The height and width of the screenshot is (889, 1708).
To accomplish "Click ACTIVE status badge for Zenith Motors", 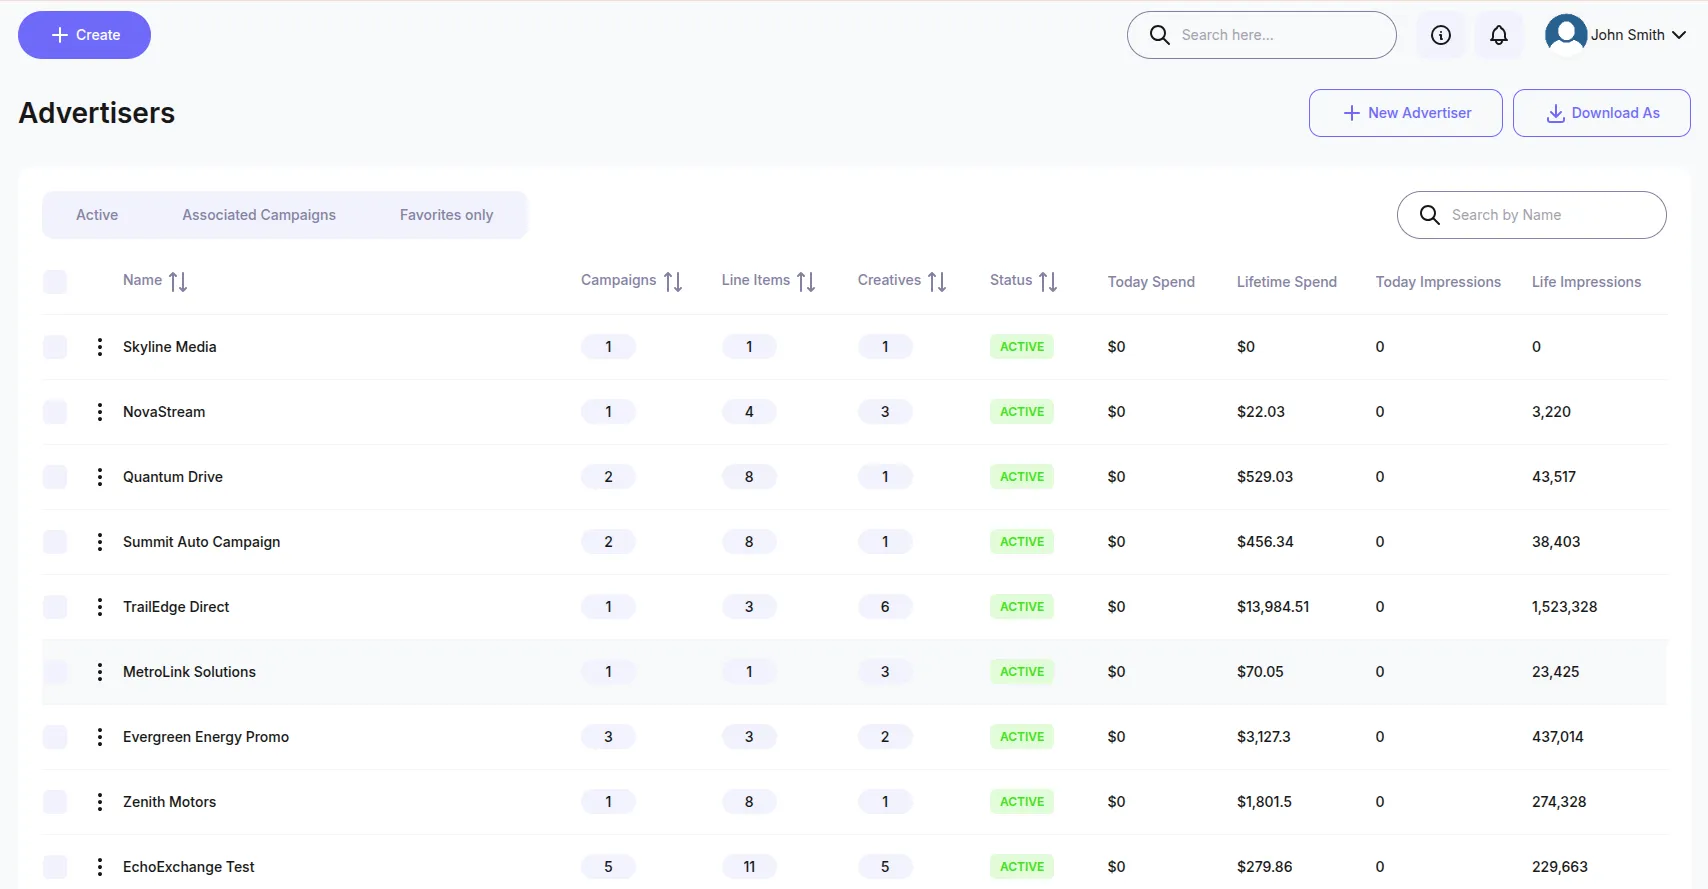I will 1022,802.
